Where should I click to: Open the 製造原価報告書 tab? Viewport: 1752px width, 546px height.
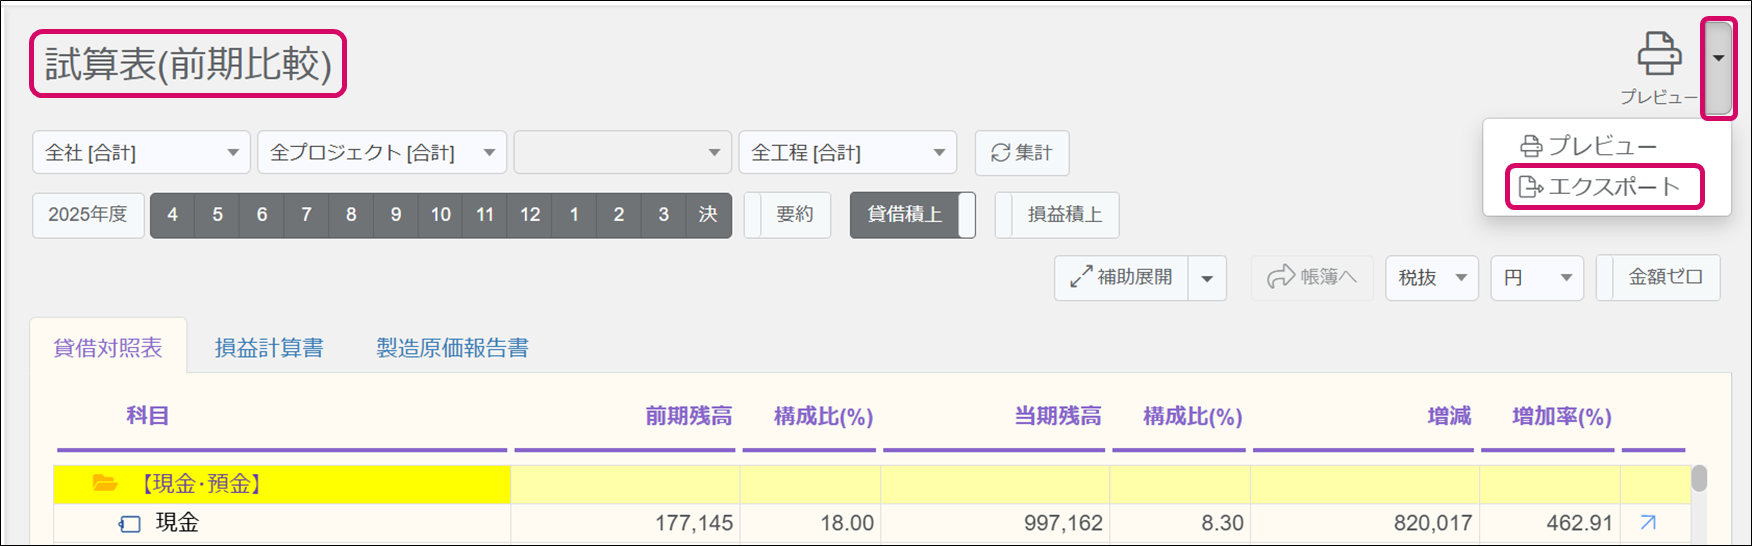[x=452, y=348]
